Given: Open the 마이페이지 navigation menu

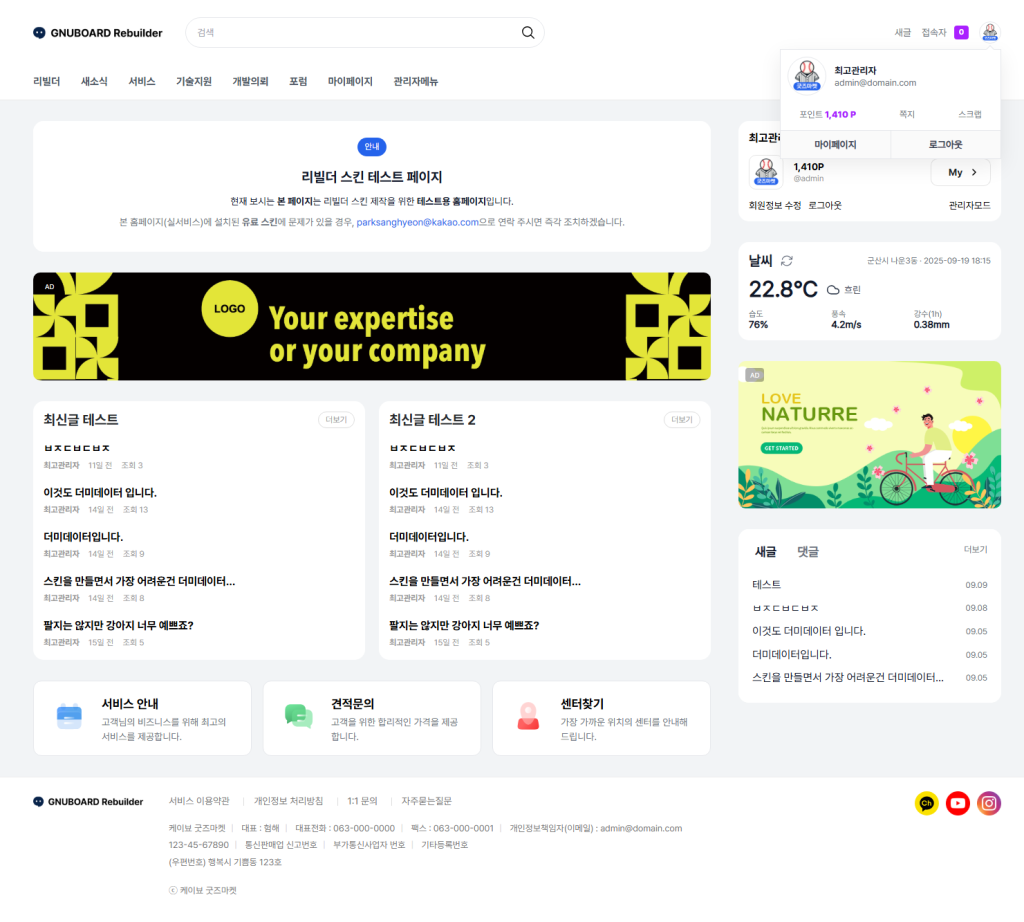Looking at the screenshot, I should pos(350,82).
